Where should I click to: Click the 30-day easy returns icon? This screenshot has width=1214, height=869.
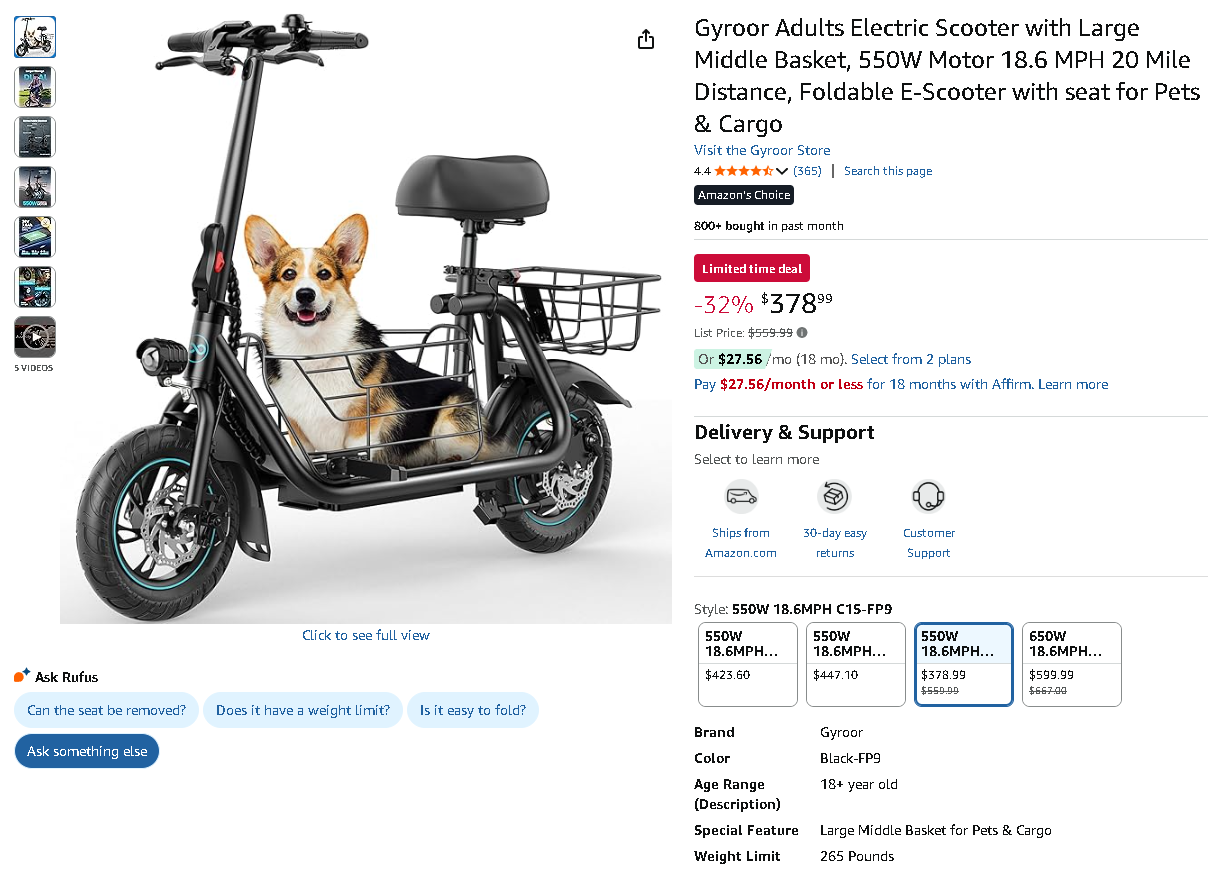point(834,496)
